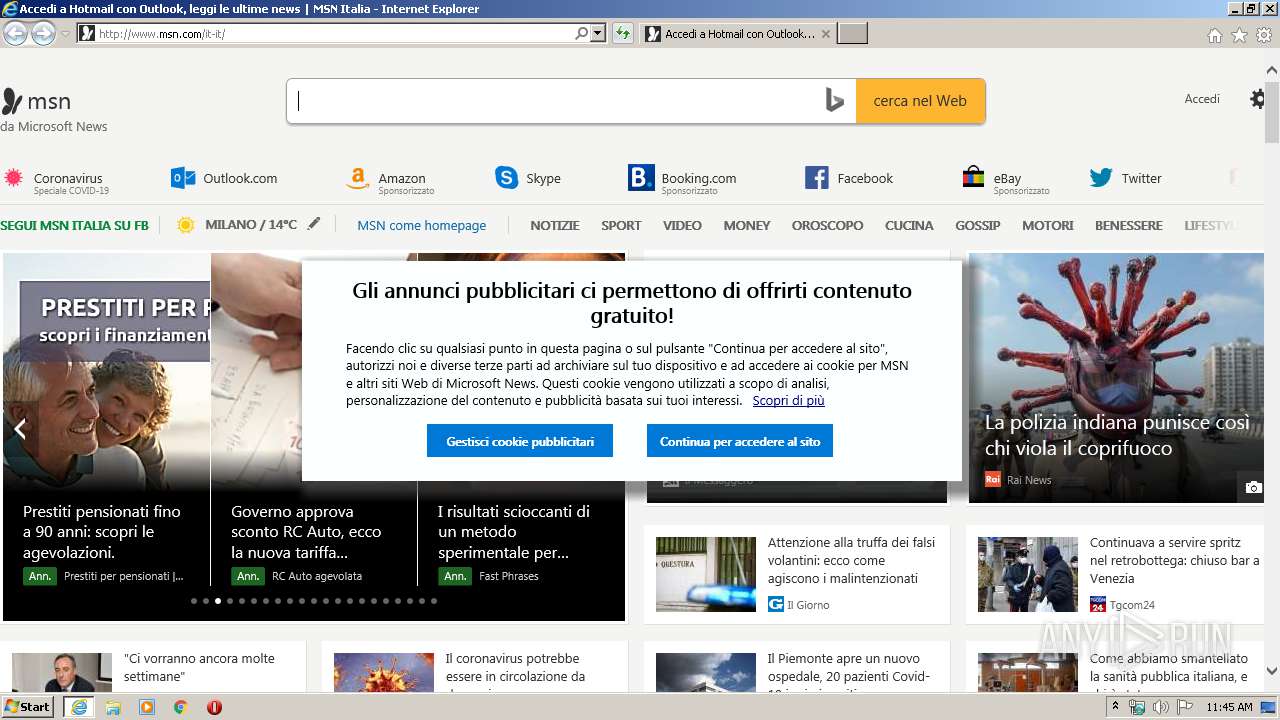Click the browser address bar
The width and height of the screenshot is (1280, 720).
(333, 33)
